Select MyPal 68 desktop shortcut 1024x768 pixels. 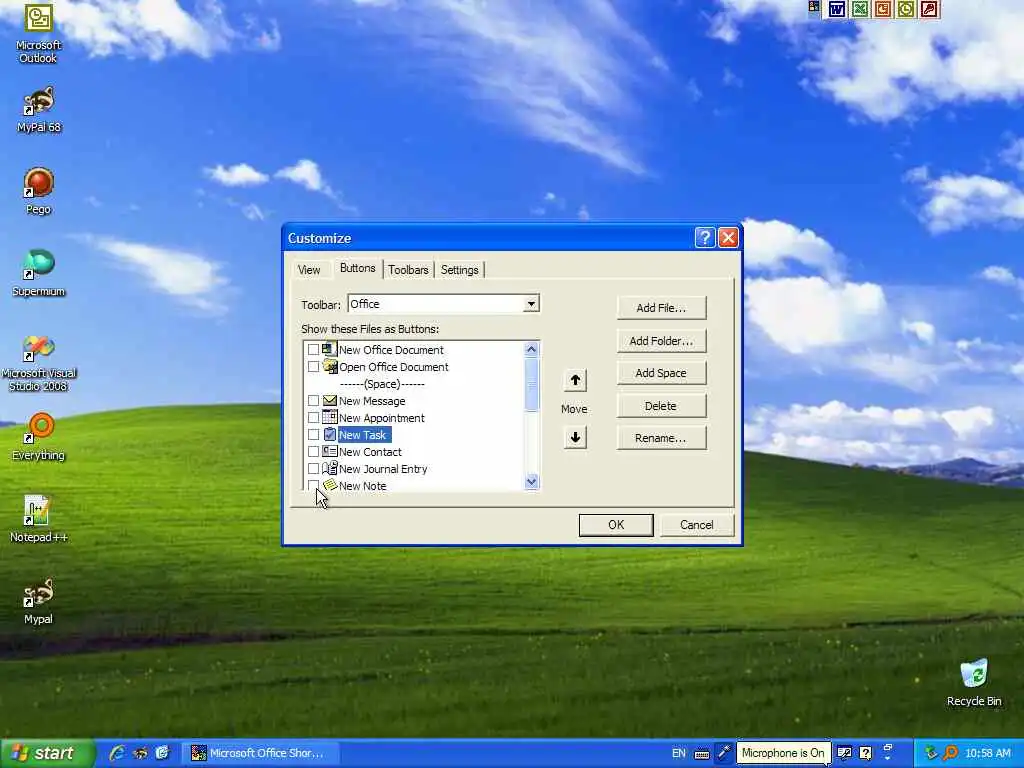click(39, 109)
